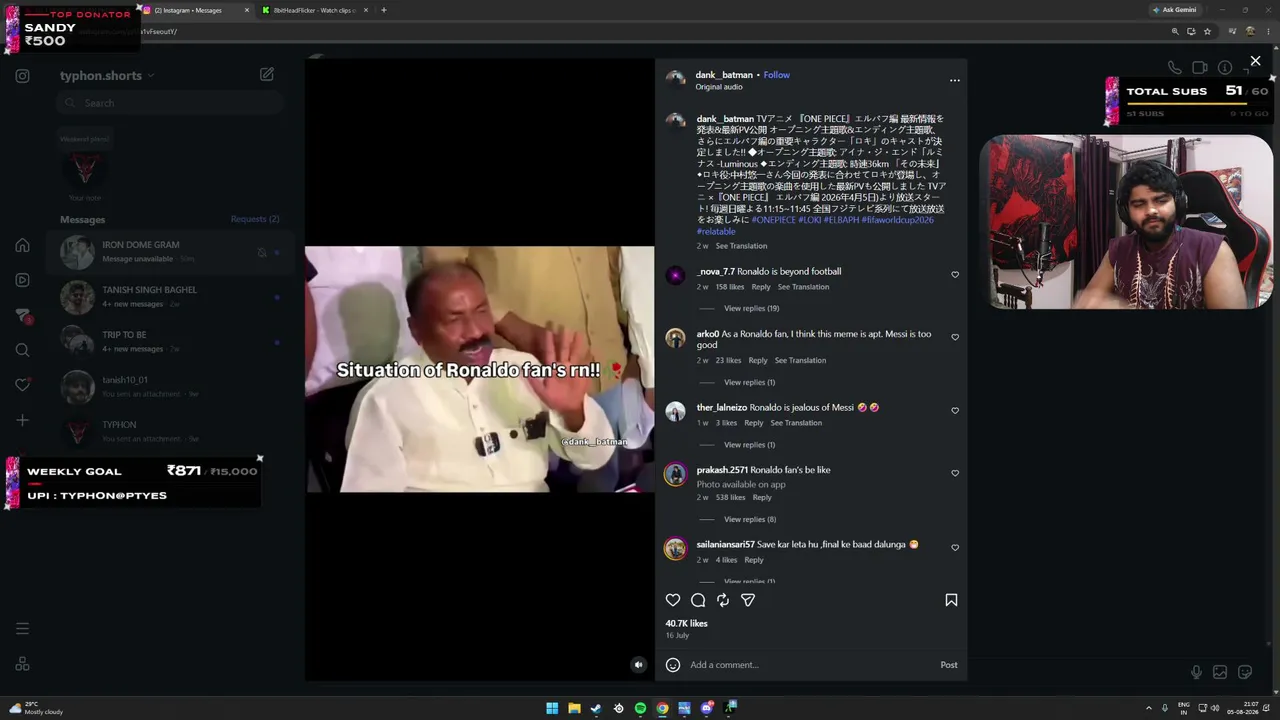Image resolution: width=1280 pixels, height=720 pixels.
Task: Open Notifications heart in the sidebar
Action: [22, 385]
